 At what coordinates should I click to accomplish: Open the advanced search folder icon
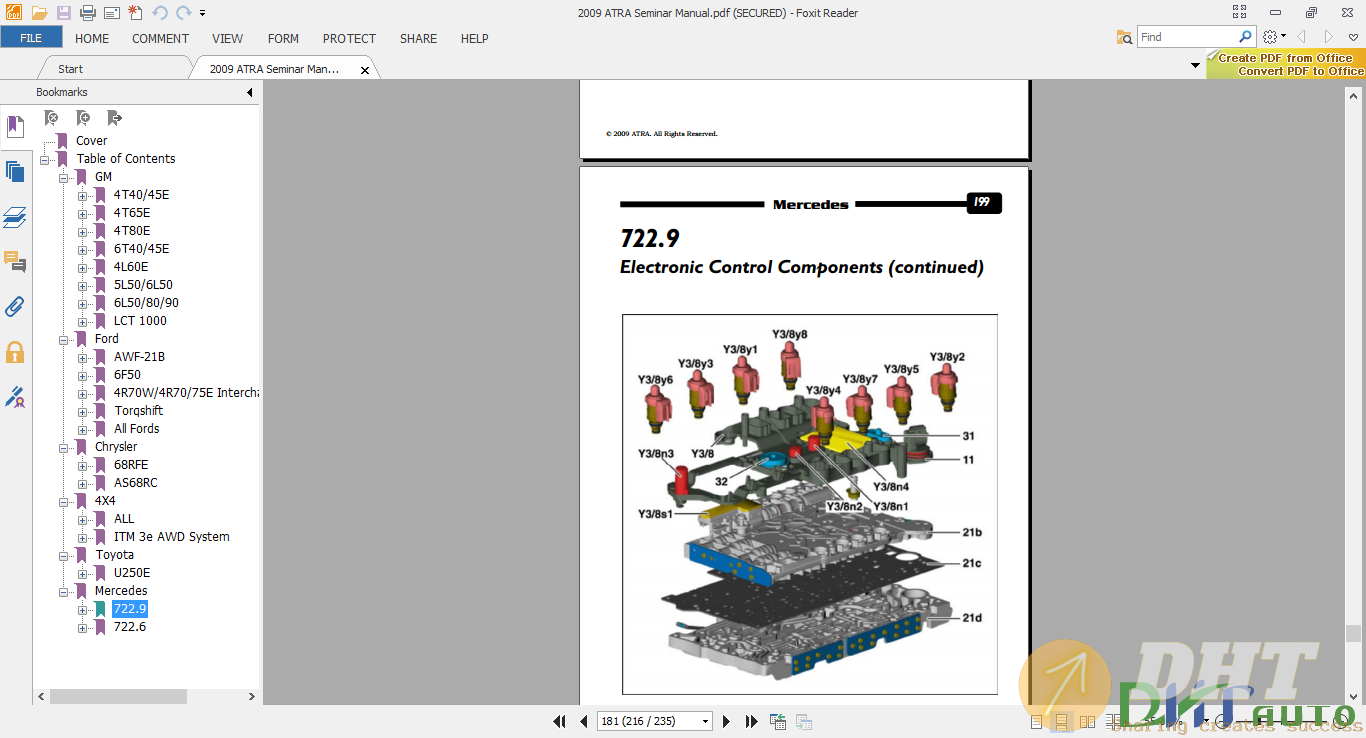[1125, 37]
